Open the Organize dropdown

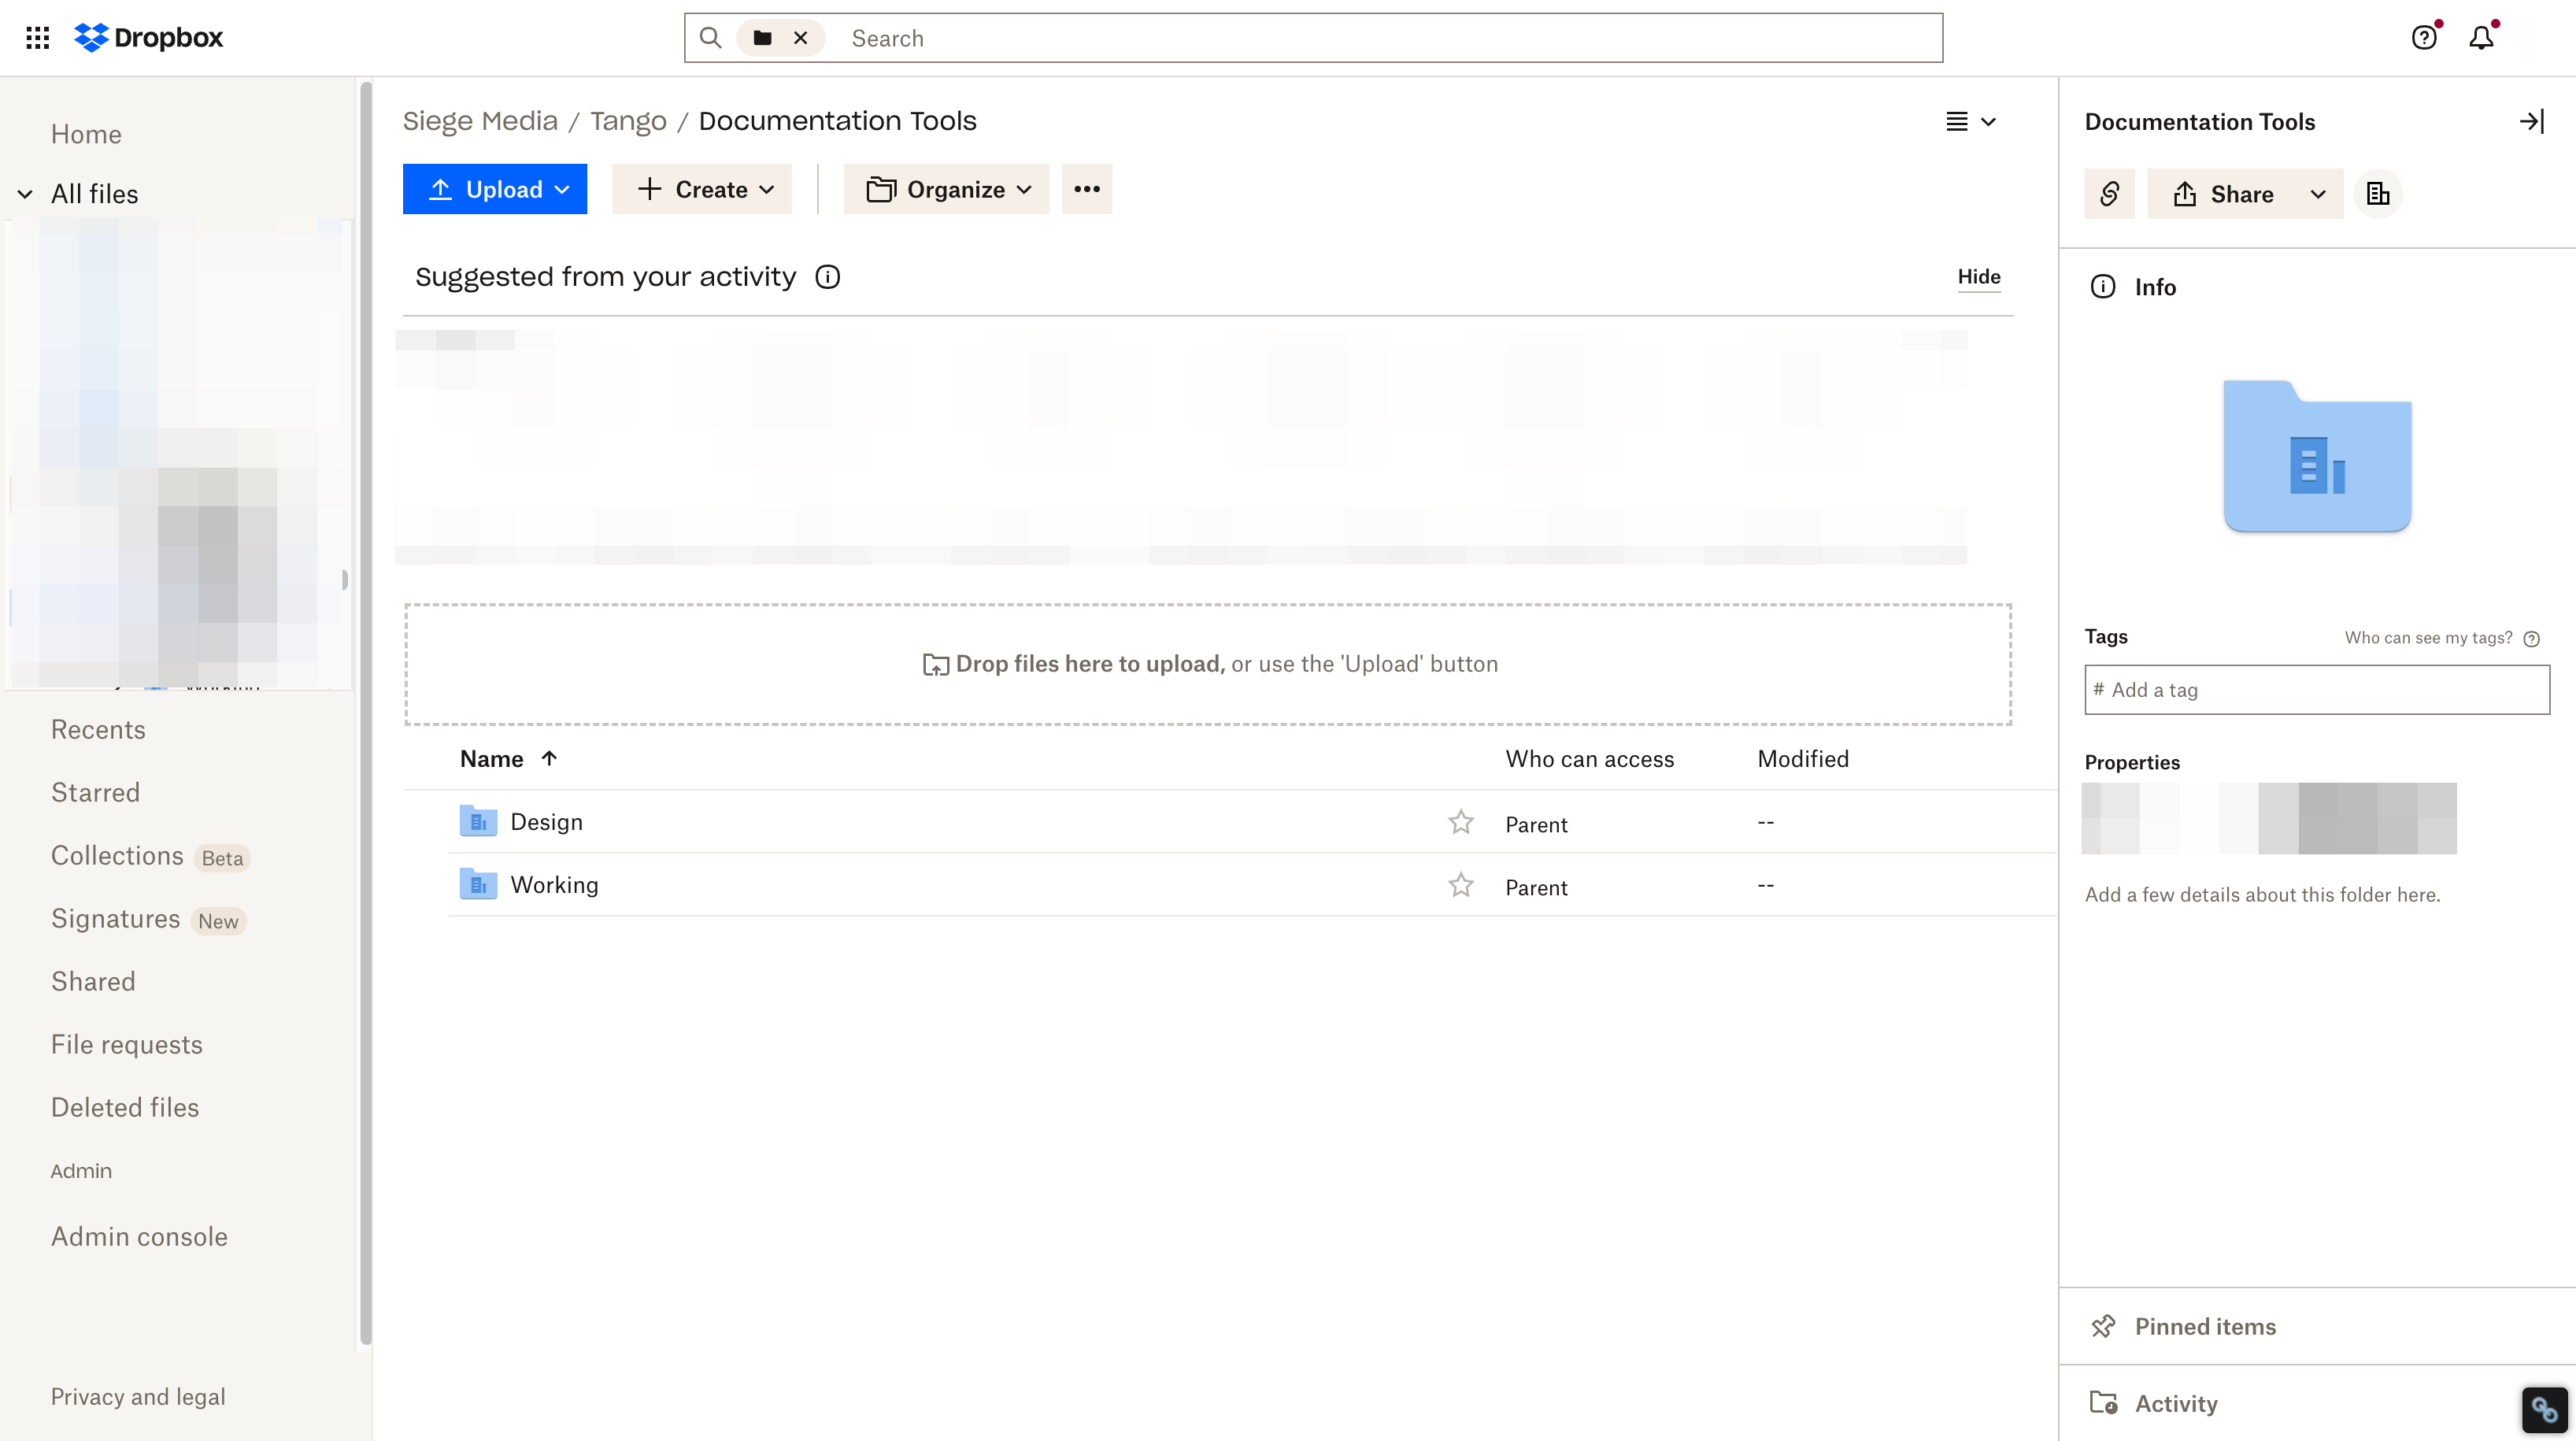[946, 189]
